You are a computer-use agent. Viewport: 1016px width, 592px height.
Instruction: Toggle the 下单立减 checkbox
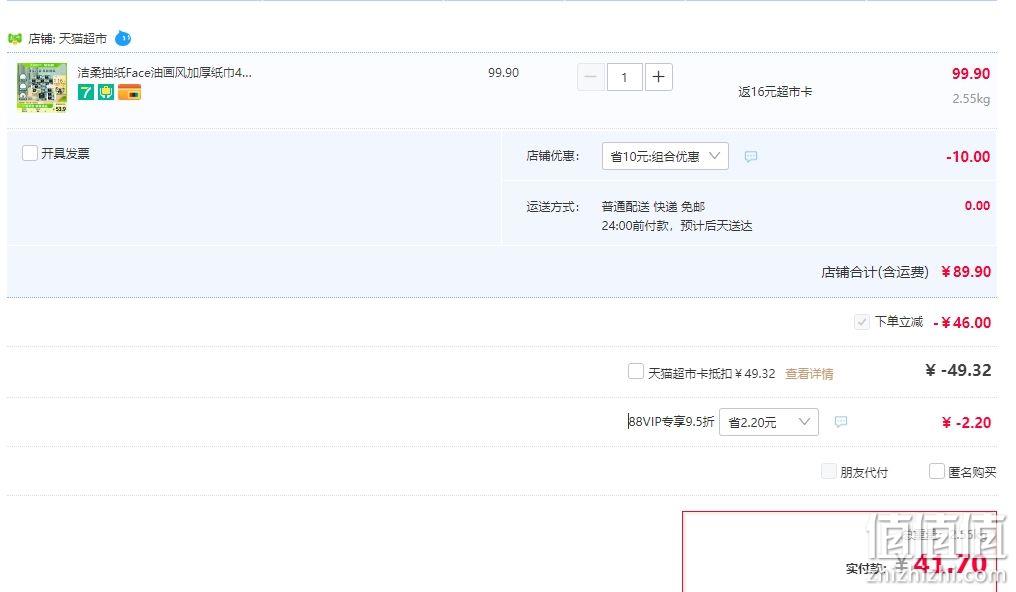click(861, 322)
